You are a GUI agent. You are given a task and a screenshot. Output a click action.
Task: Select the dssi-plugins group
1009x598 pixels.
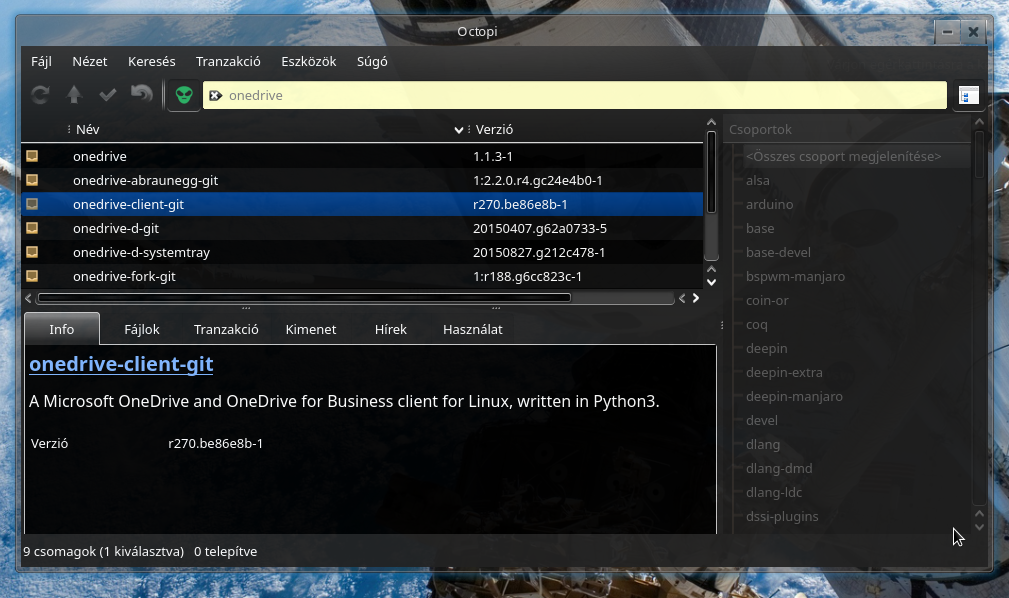(x=782, y=516)
